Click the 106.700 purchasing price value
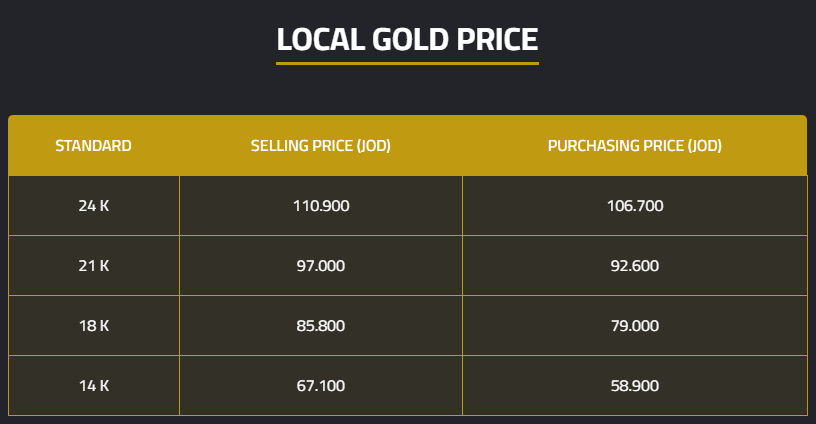The image size is (816, 424). (634, 206)
